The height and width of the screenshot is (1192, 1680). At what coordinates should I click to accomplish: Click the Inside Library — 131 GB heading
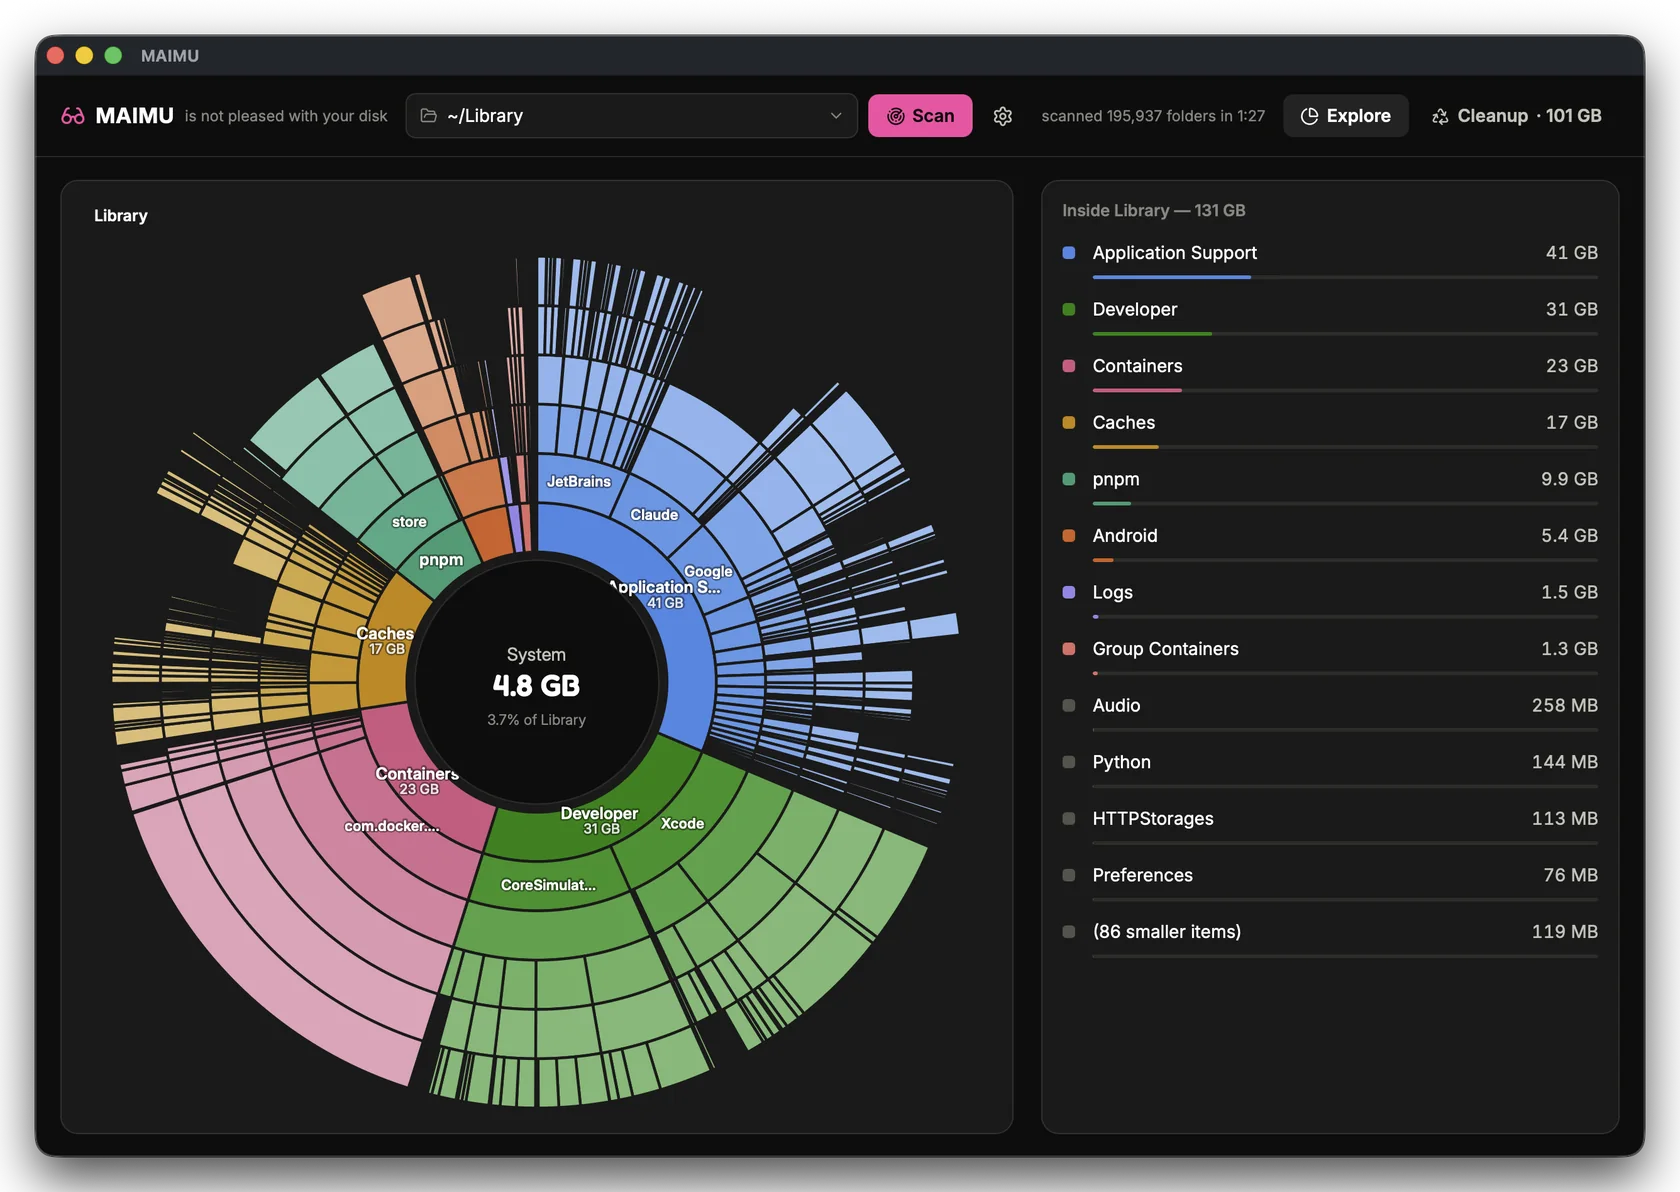(x=1154, y=211)
